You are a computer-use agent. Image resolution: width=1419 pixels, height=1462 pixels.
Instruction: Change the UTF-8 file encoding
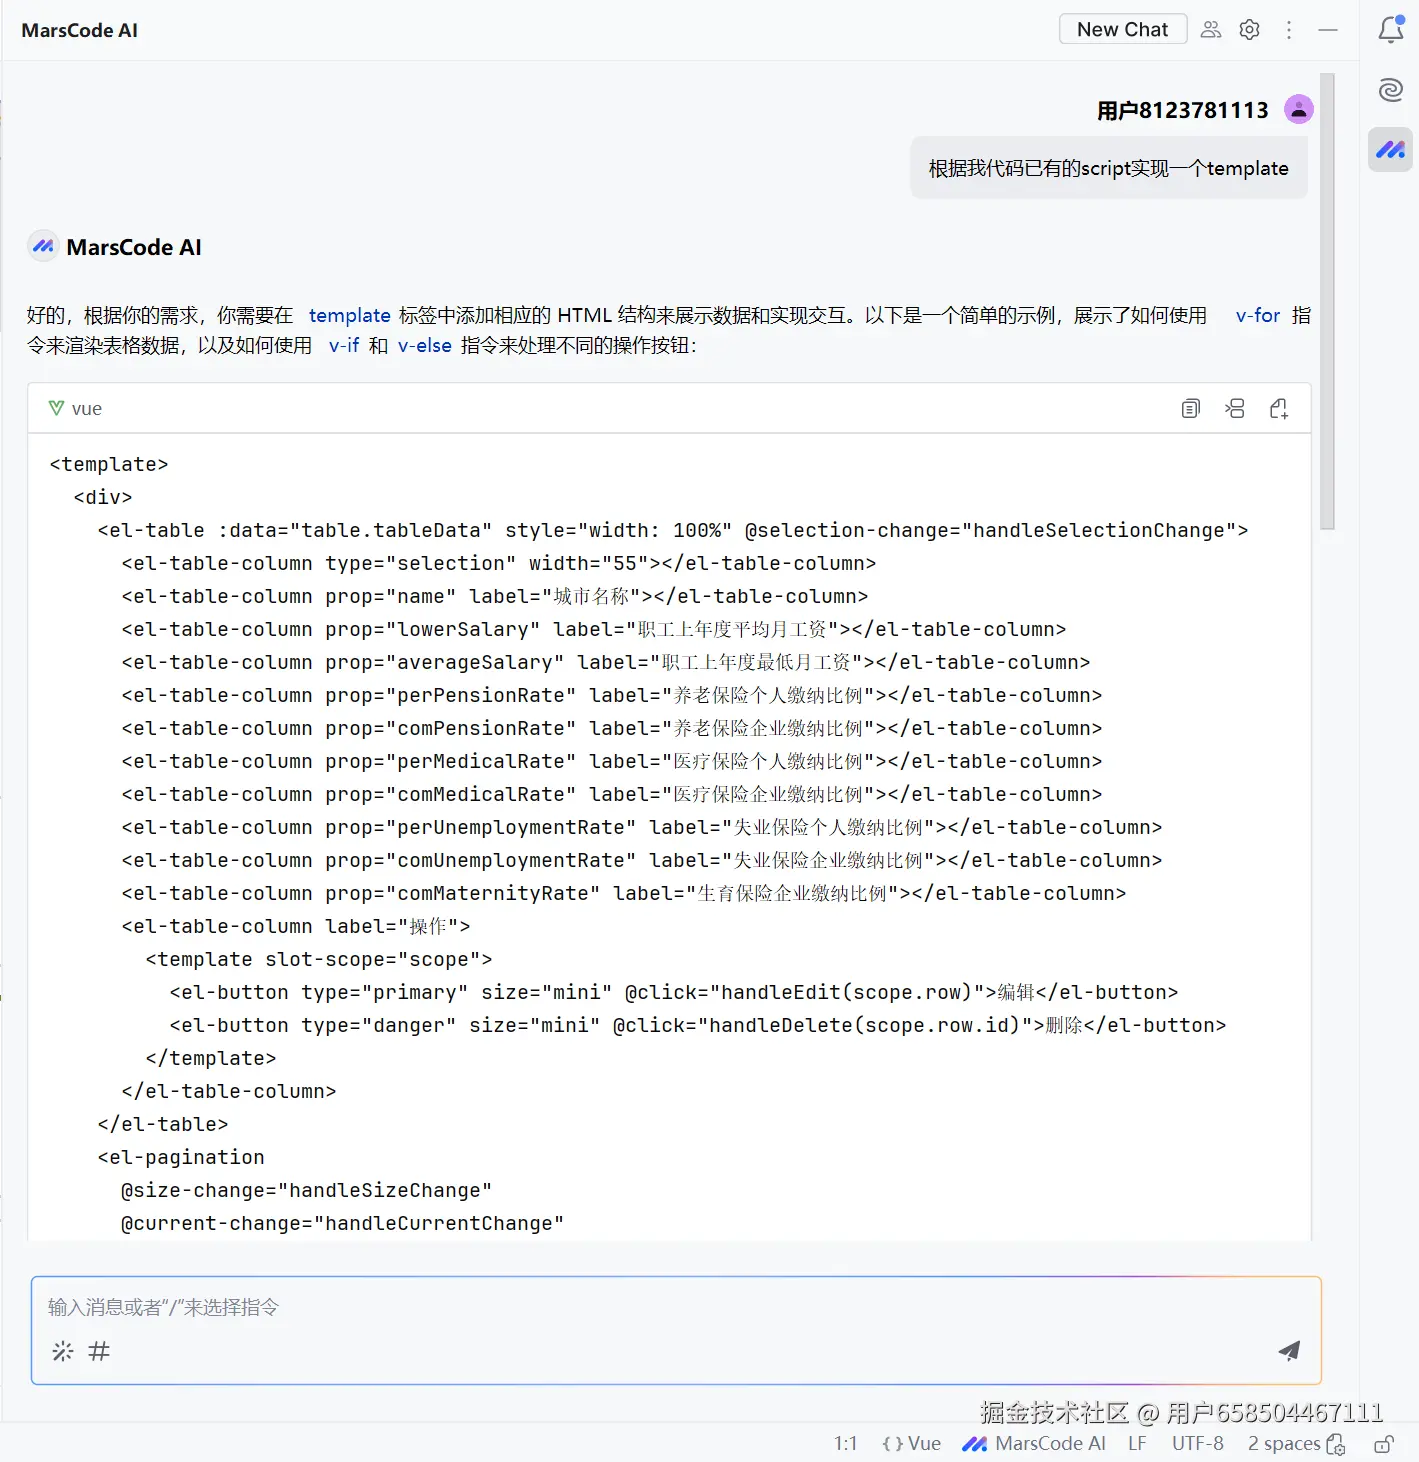tap(1197, 1443)
